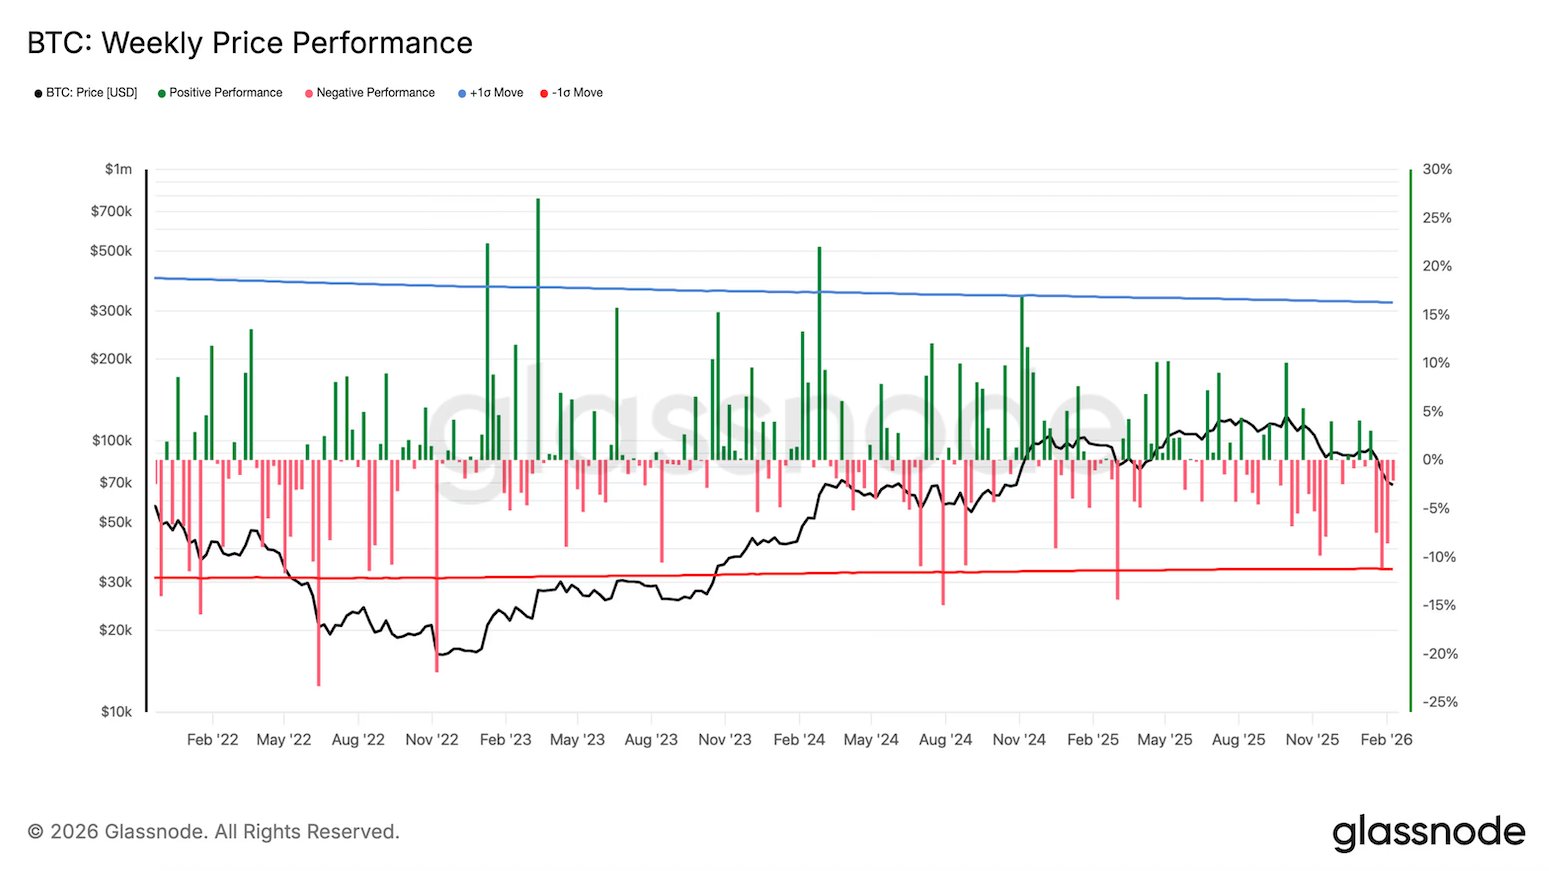Toggle the 'BTC: Price [USD]' legend label
Viewport: 1549px width, 871px height.
point(91,93)
